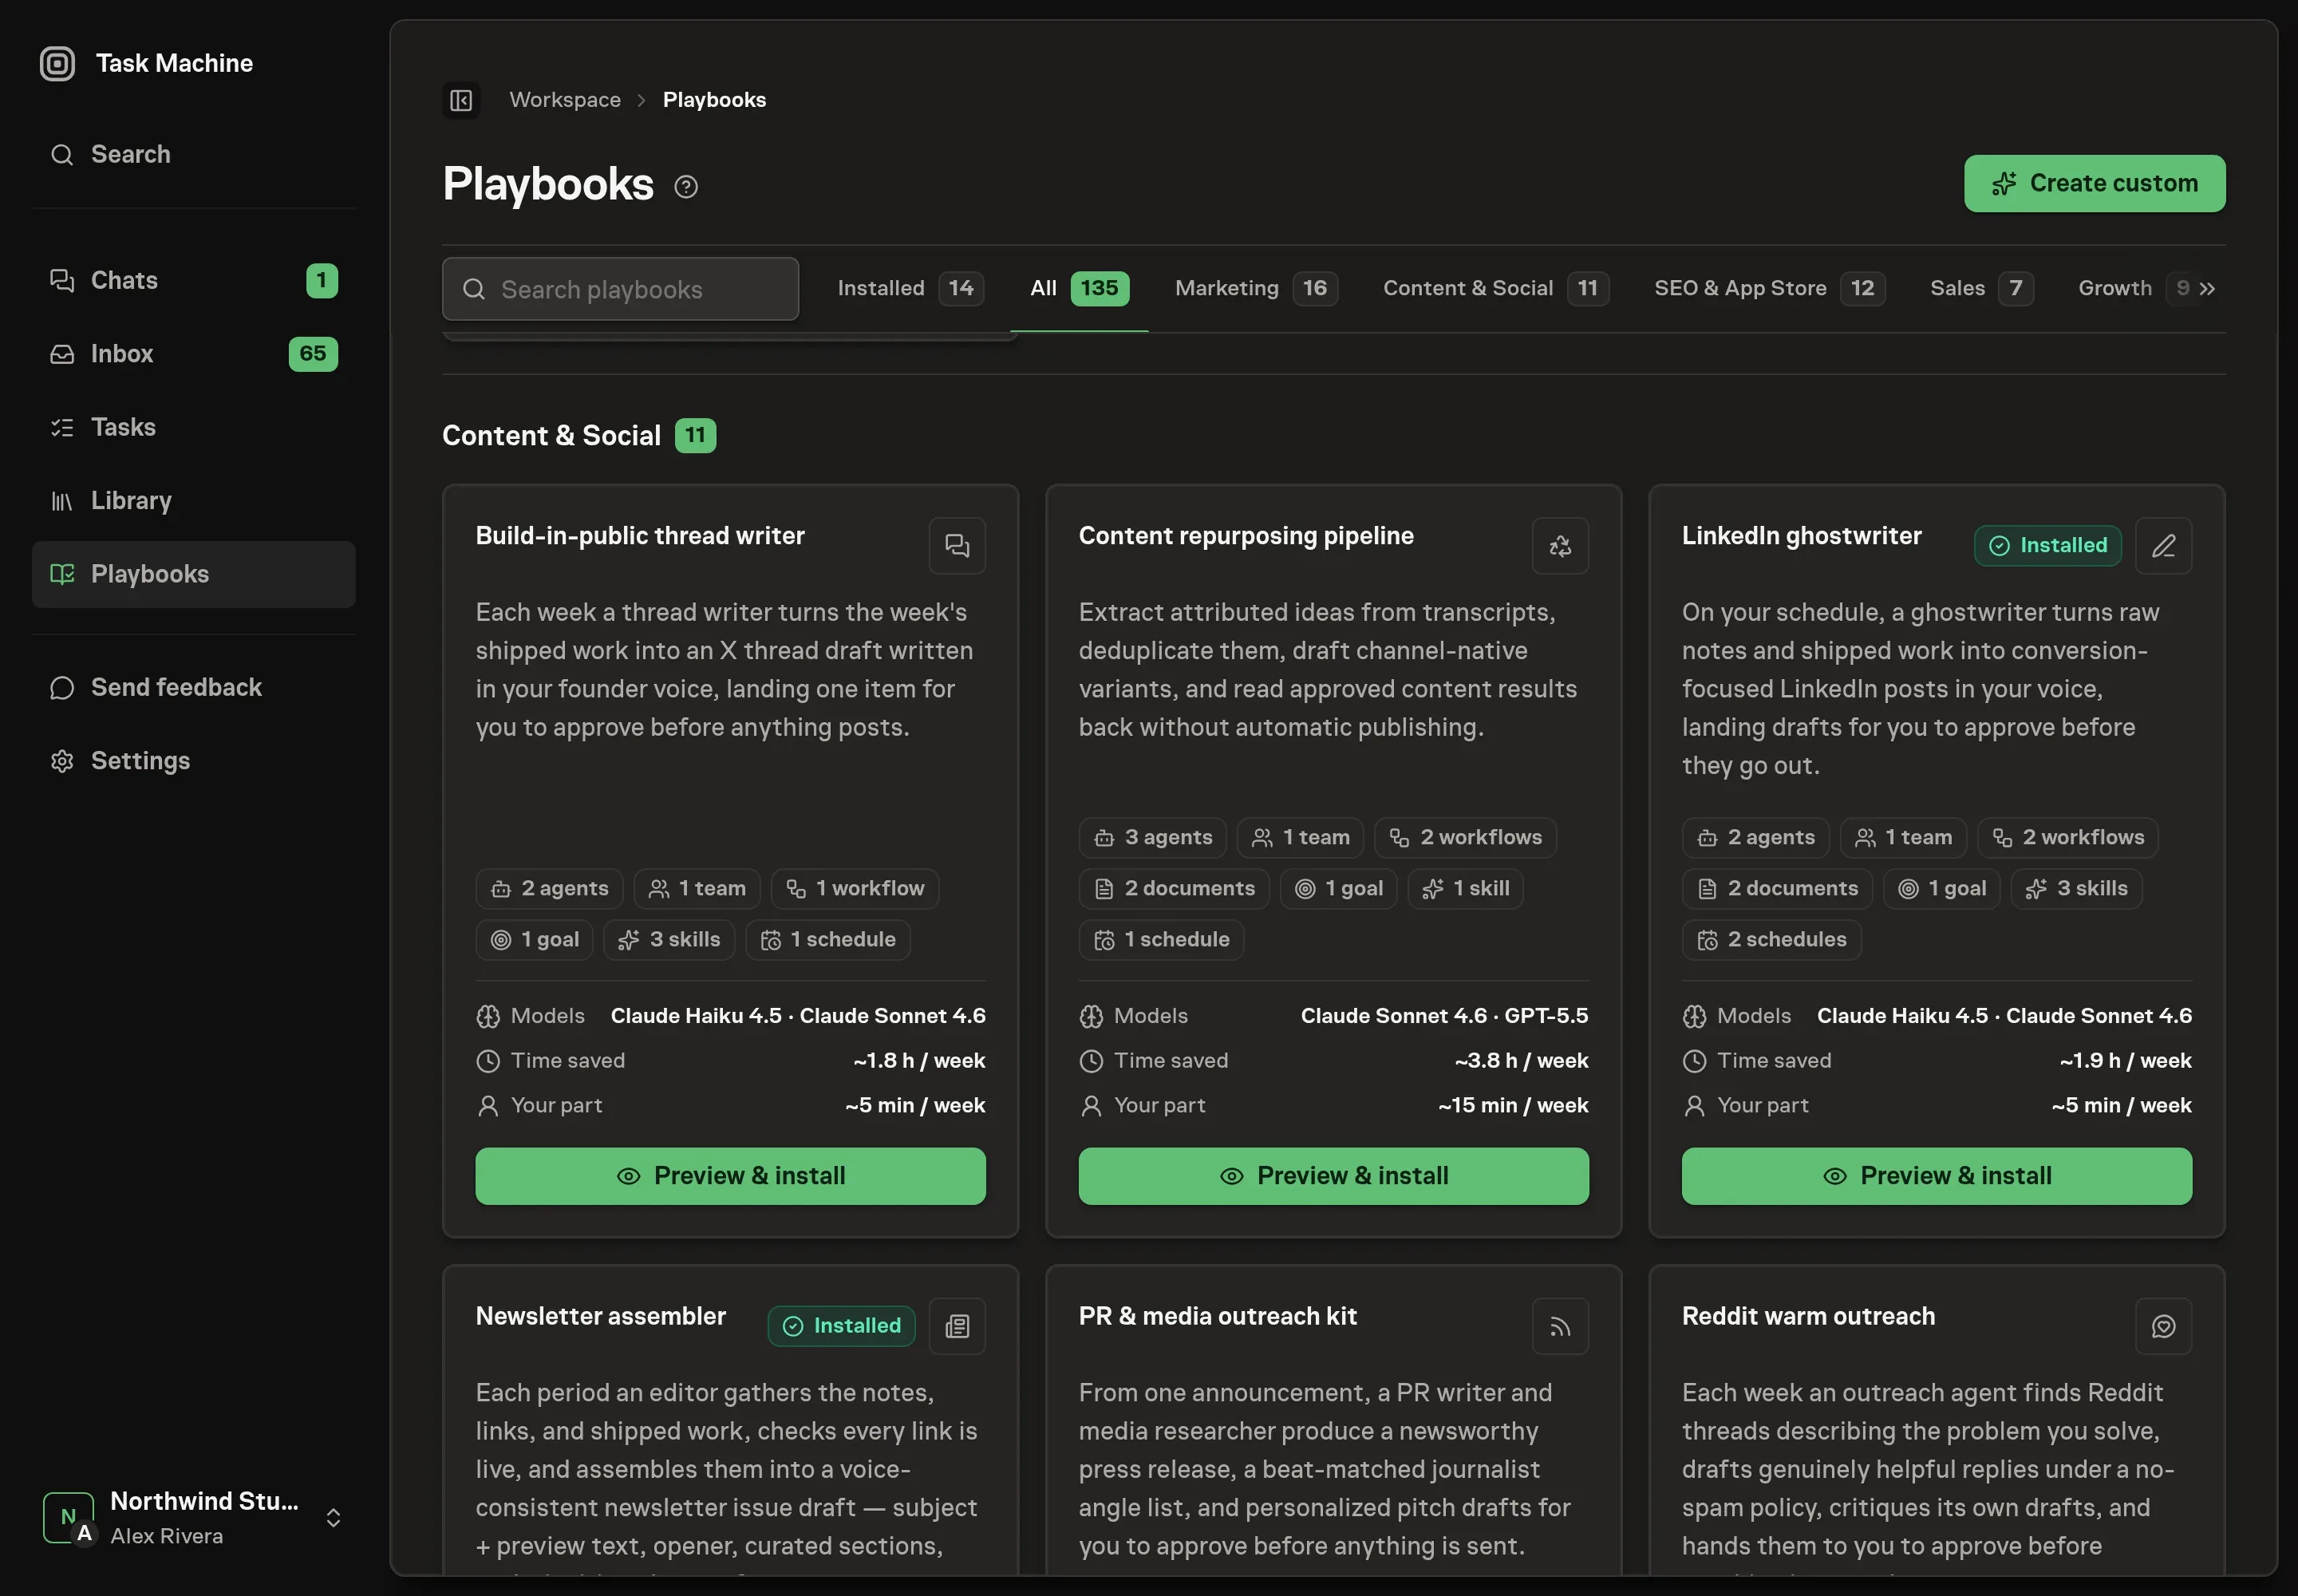Expand the Northwind workspace switcher
The height and width of the screenshot is (1596, 2298).
point(334,1518)
